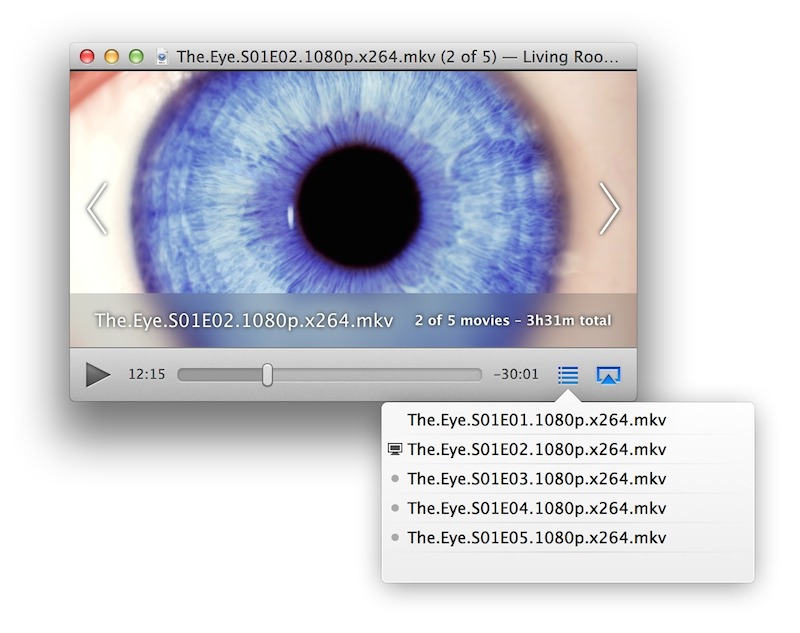Click the display icon beside S01E02
This screenshot has height=633, width=800.
394,449
